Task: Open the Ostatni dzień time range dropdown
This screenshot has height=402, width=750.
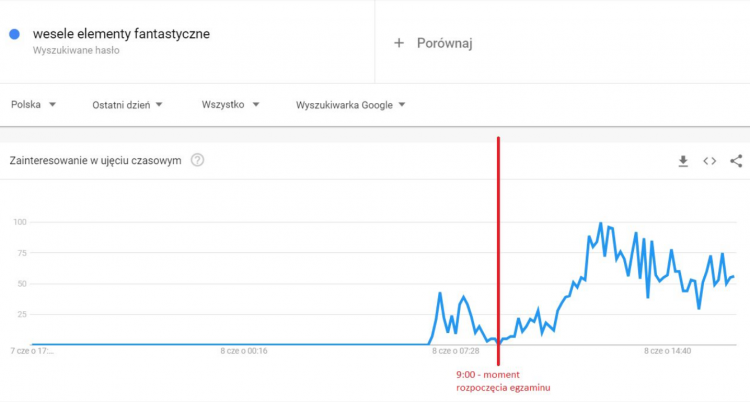Action: point(127,104)
